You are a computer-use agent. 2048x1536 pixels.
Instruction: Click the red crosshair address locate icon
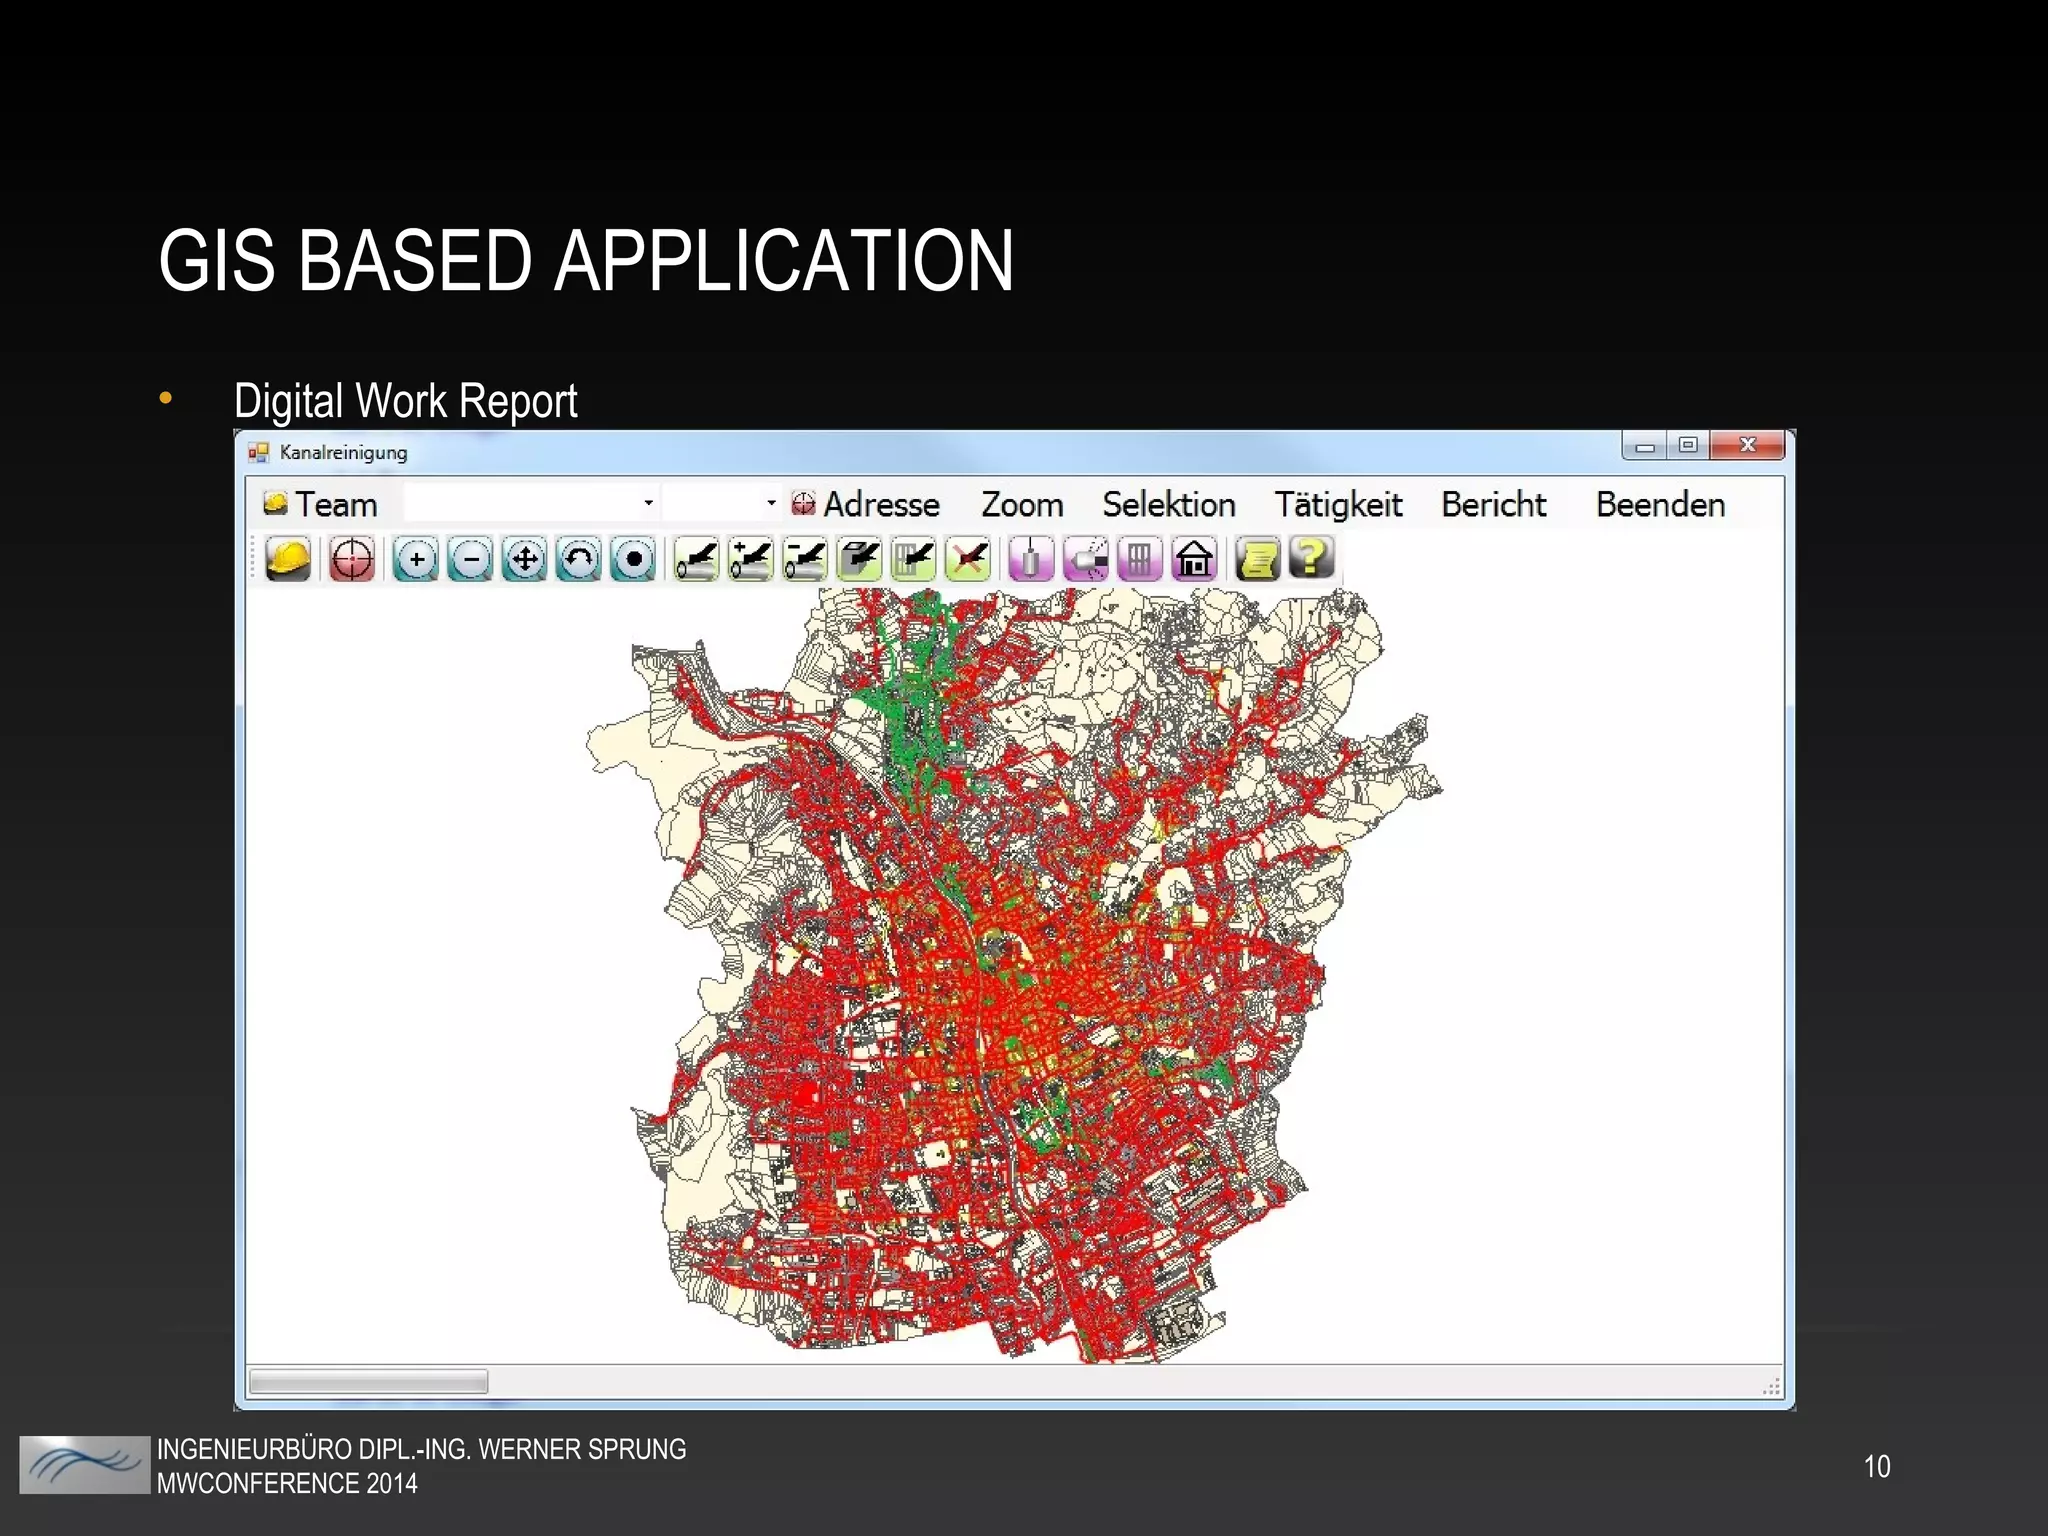click(351, 559)
